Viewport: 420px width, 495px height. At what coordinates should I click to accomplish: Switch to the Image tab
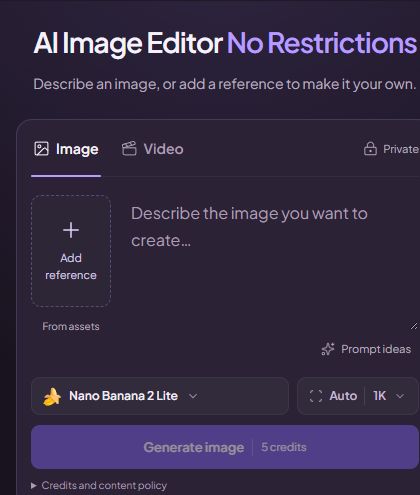tap(66, 149)
